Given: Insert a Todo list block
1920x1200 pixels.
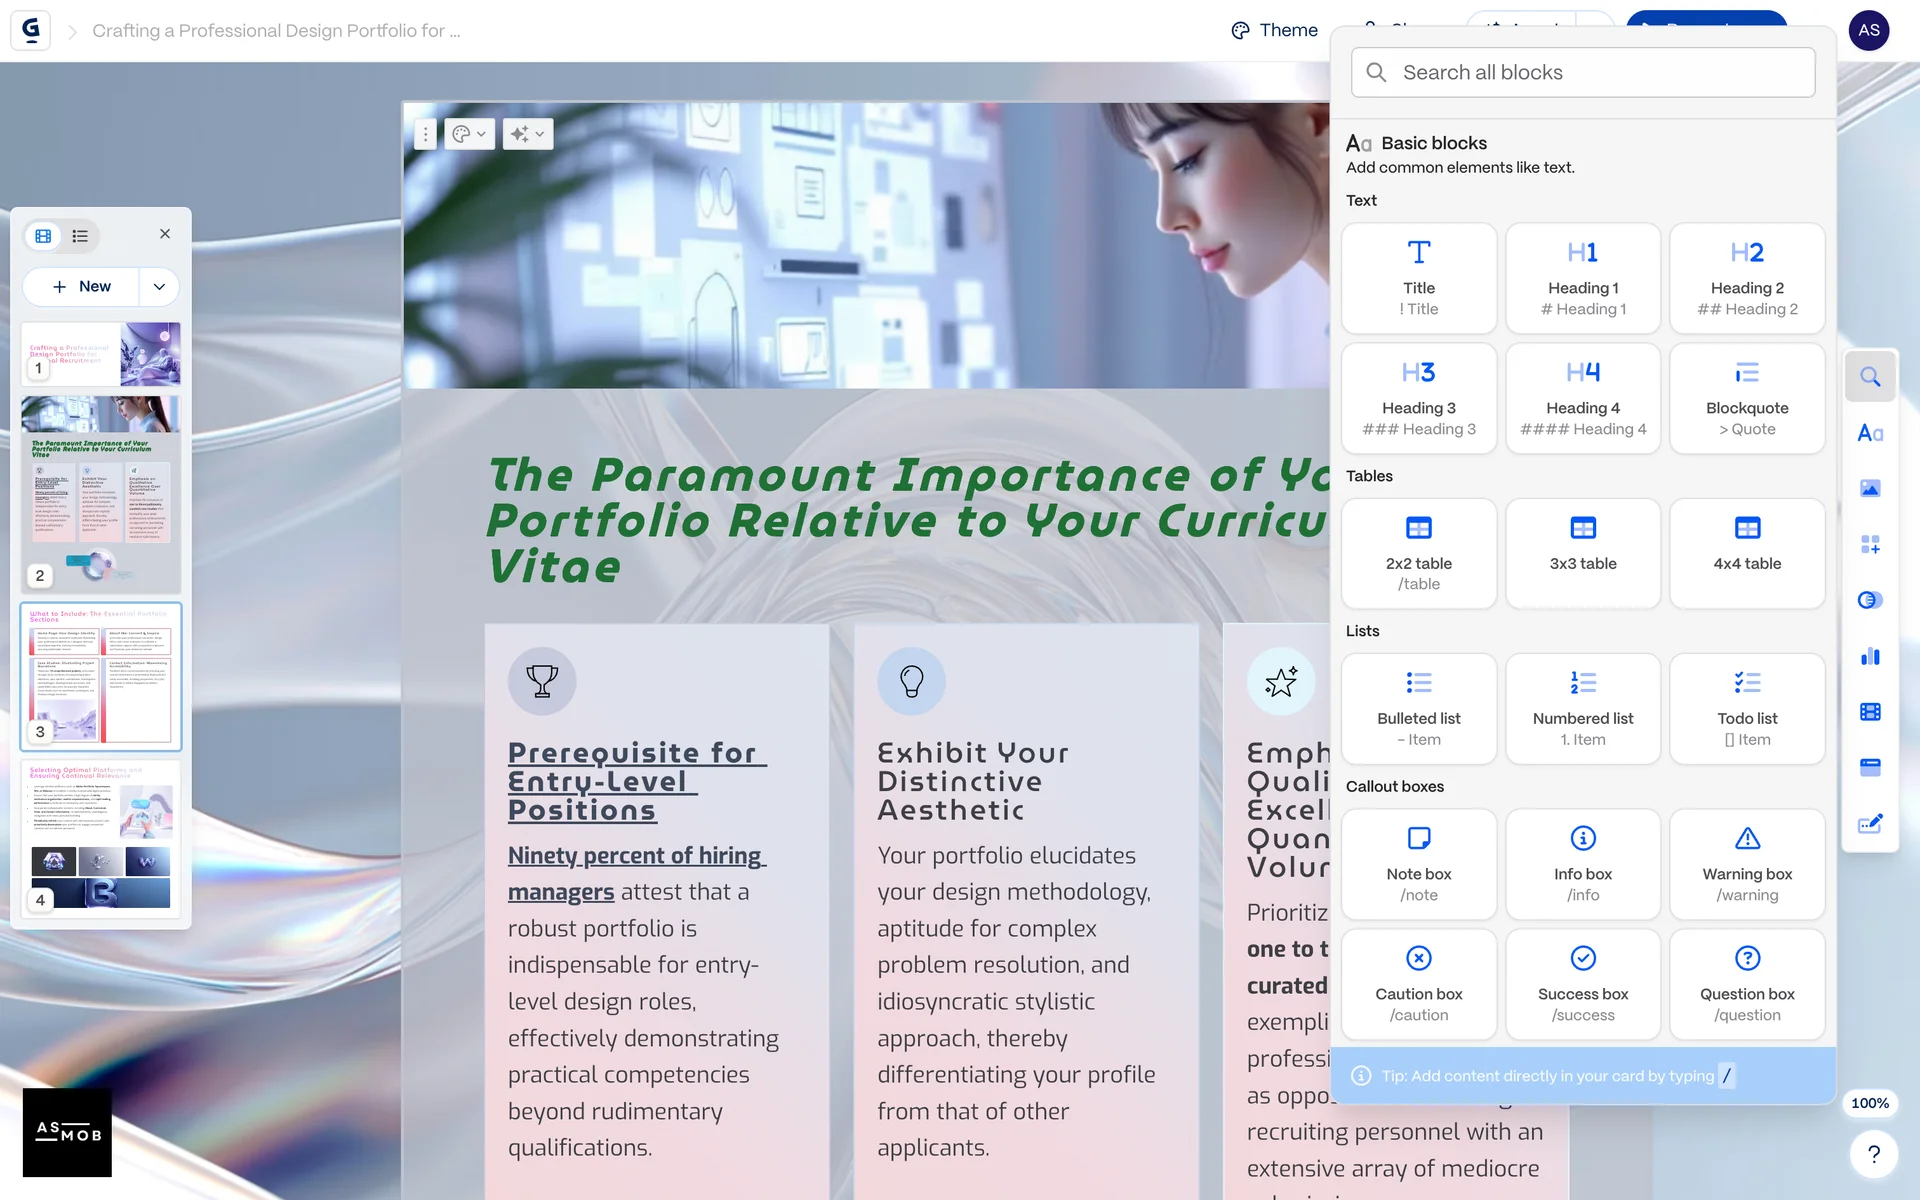Looking at the screenshot, I should coord(1746,709).
